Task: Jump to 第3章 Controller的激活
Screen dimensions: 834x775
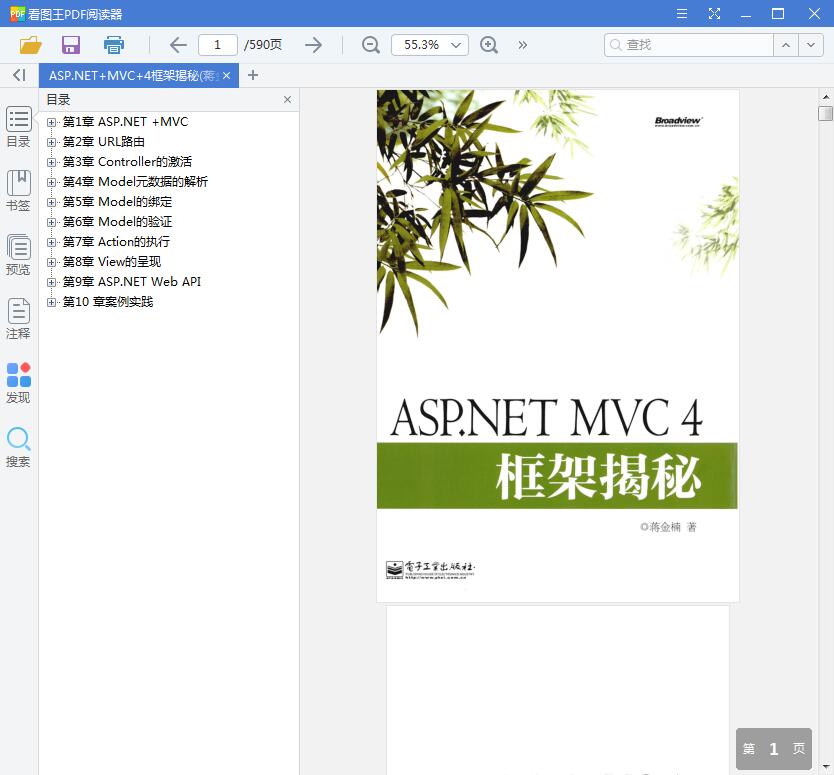Action: pyautogui.click(x=127, y=162)
